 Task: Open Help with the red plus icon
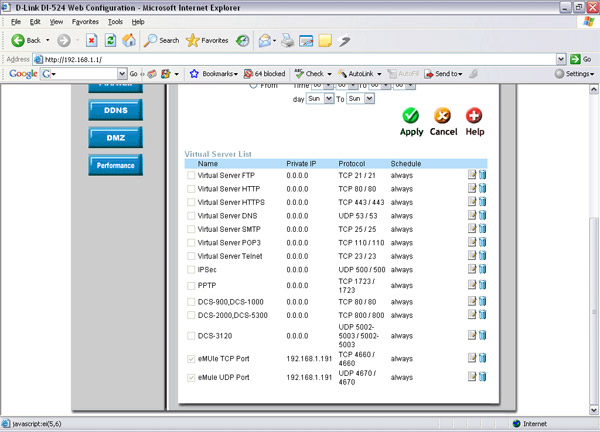click(474, 117)
